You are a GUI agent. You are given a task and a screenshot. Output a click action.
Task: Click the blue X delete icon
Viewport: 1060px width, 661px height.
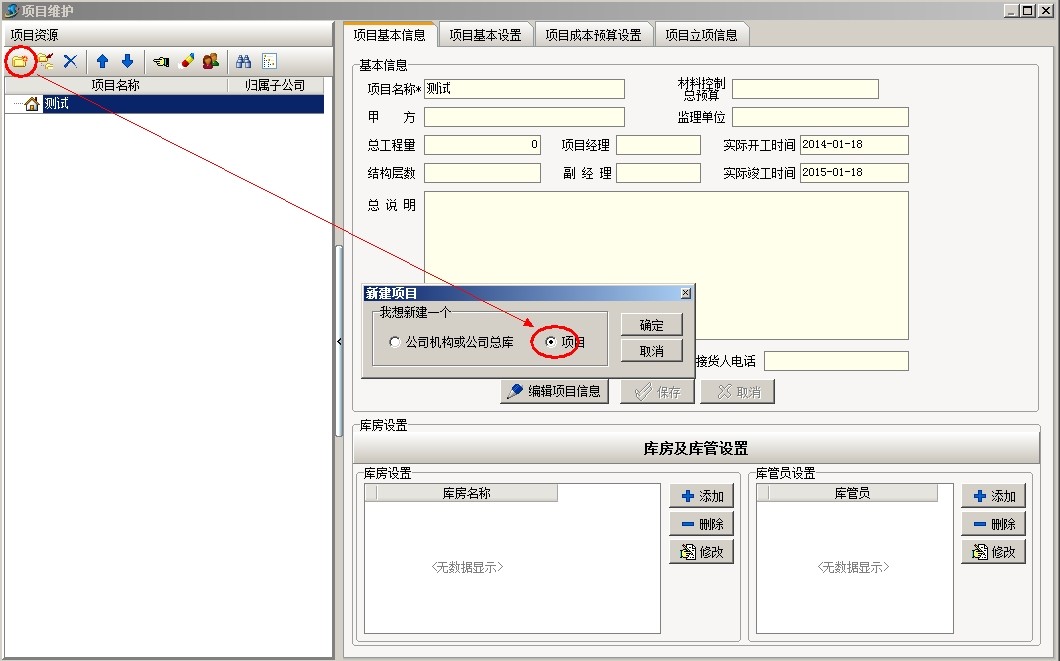70,61
